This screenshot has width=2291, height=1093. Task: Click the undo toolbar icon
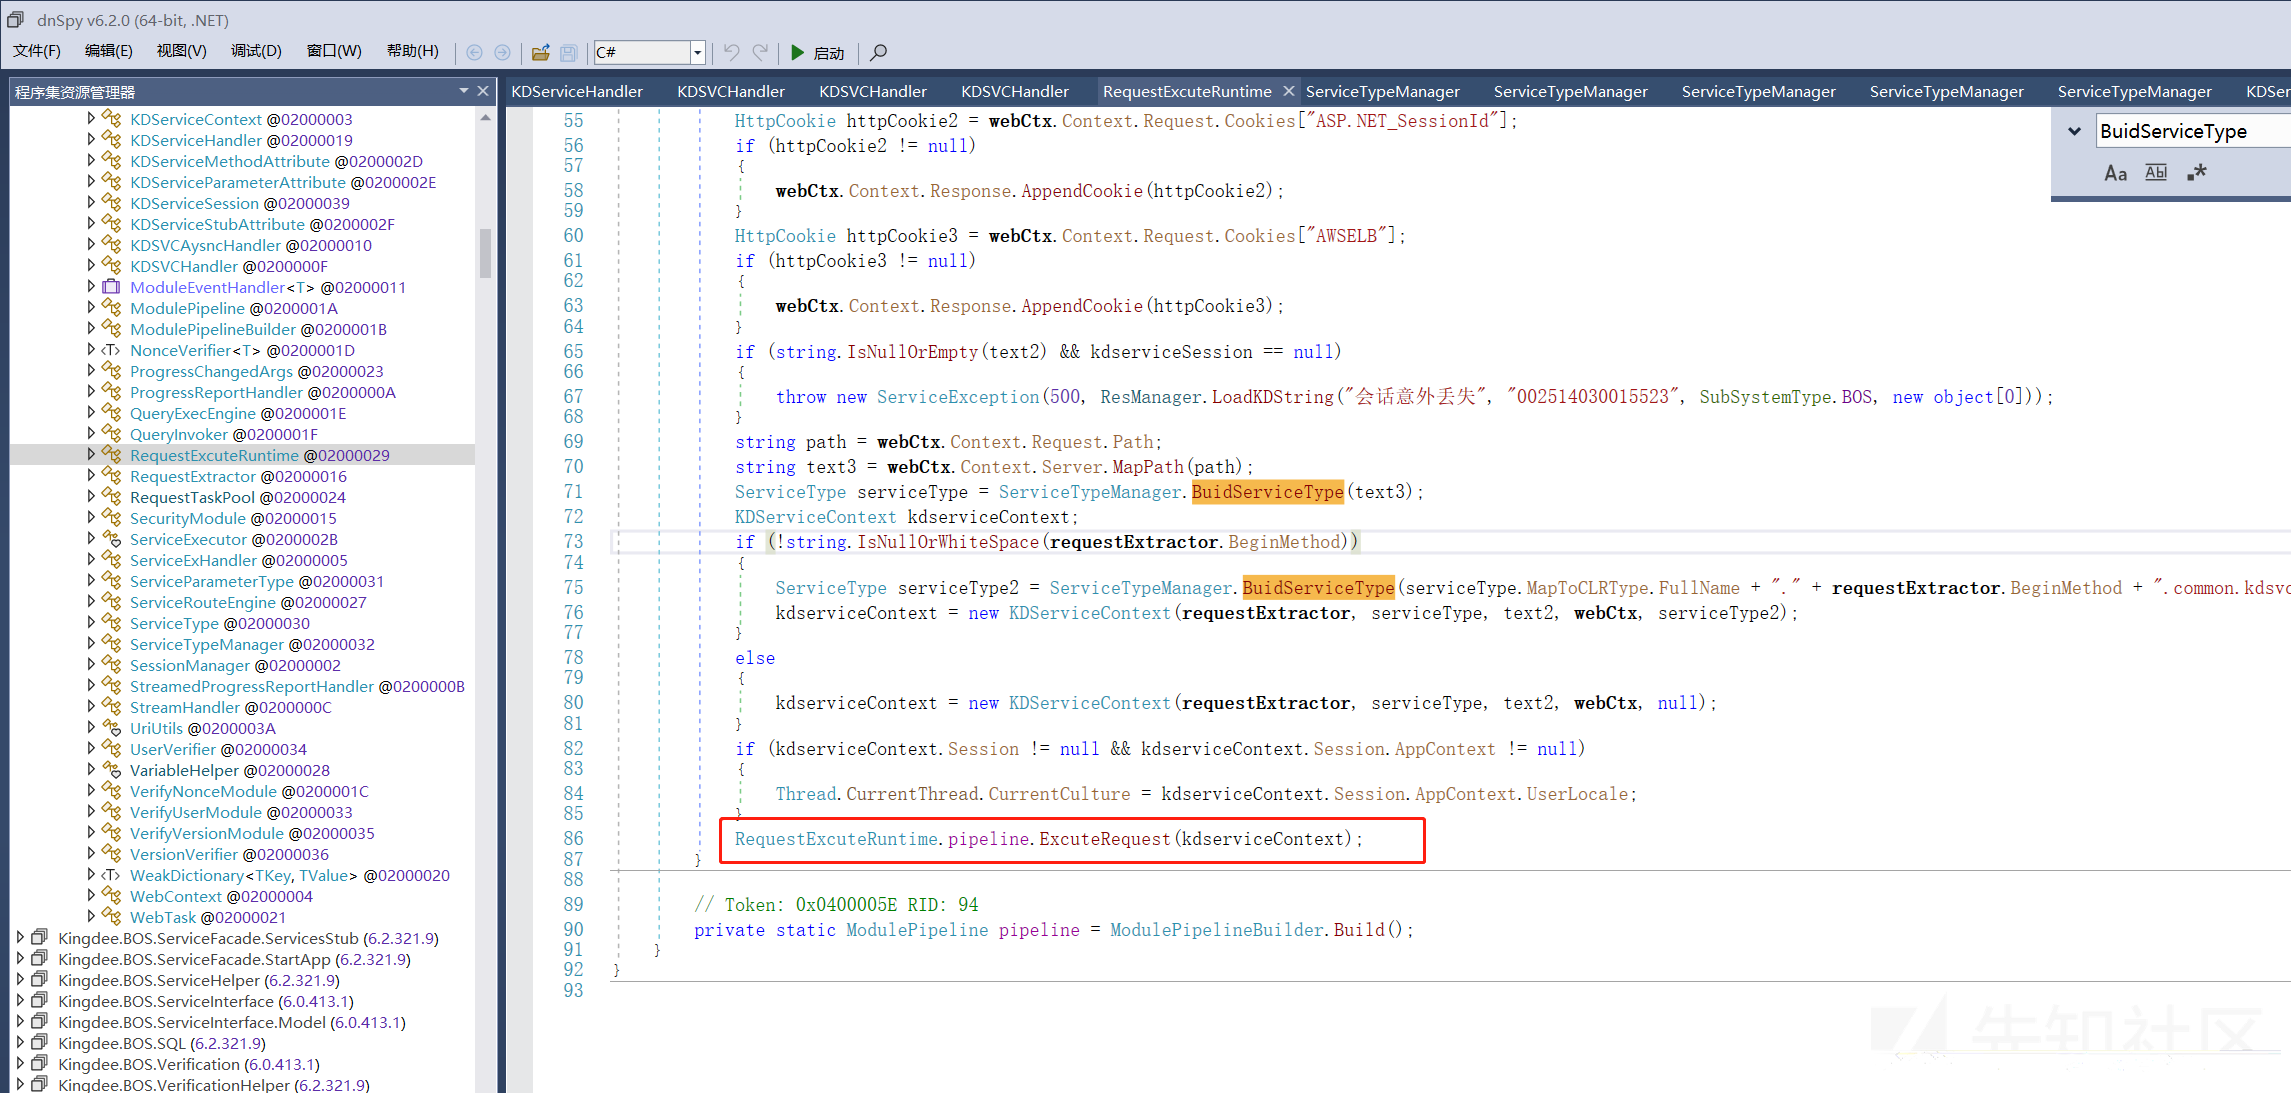click(732, 52)
